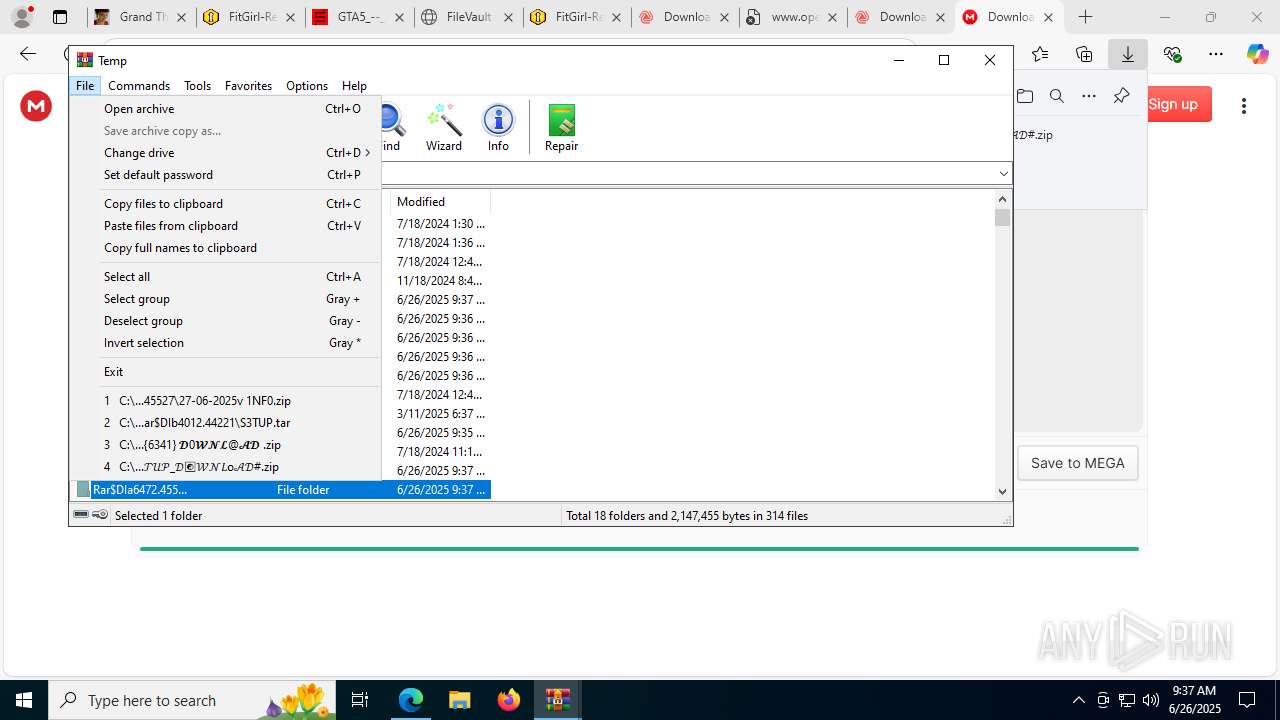The width and height of the screenshot is (1280, 720).
Task: Launch Edge from the taskbar
Action: (x=411, y=700)
